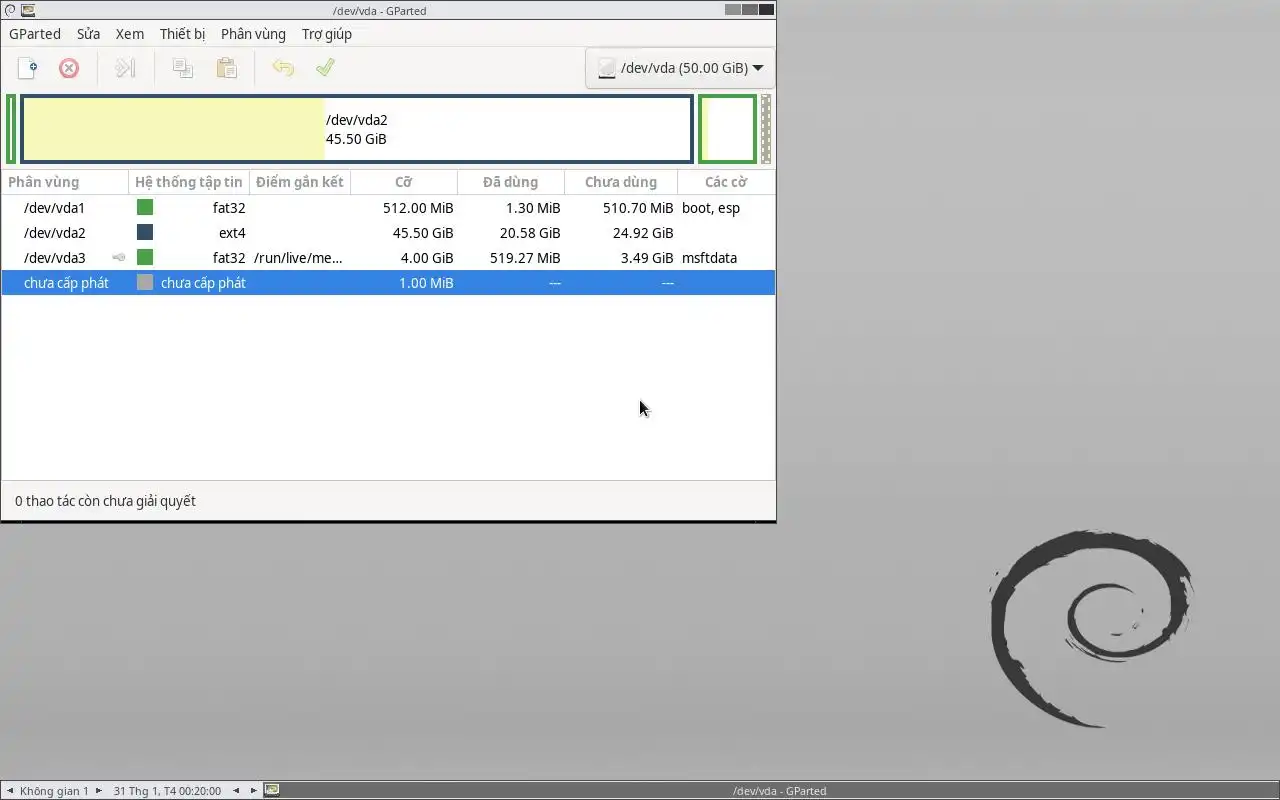Open the Thiết bị menu
The image size is (1280, 800).
pyautogui.click(x=182, y=34)
